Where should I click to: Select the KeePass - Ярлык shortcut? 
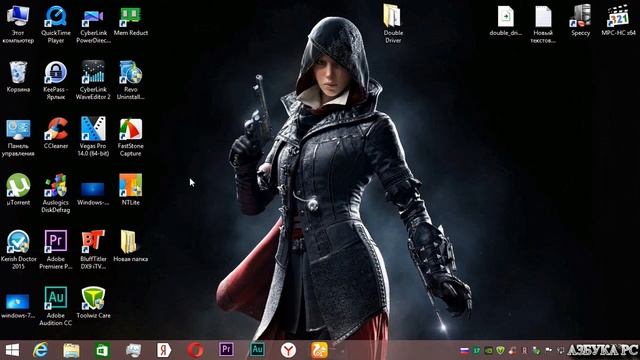click(x=56, y=80)
